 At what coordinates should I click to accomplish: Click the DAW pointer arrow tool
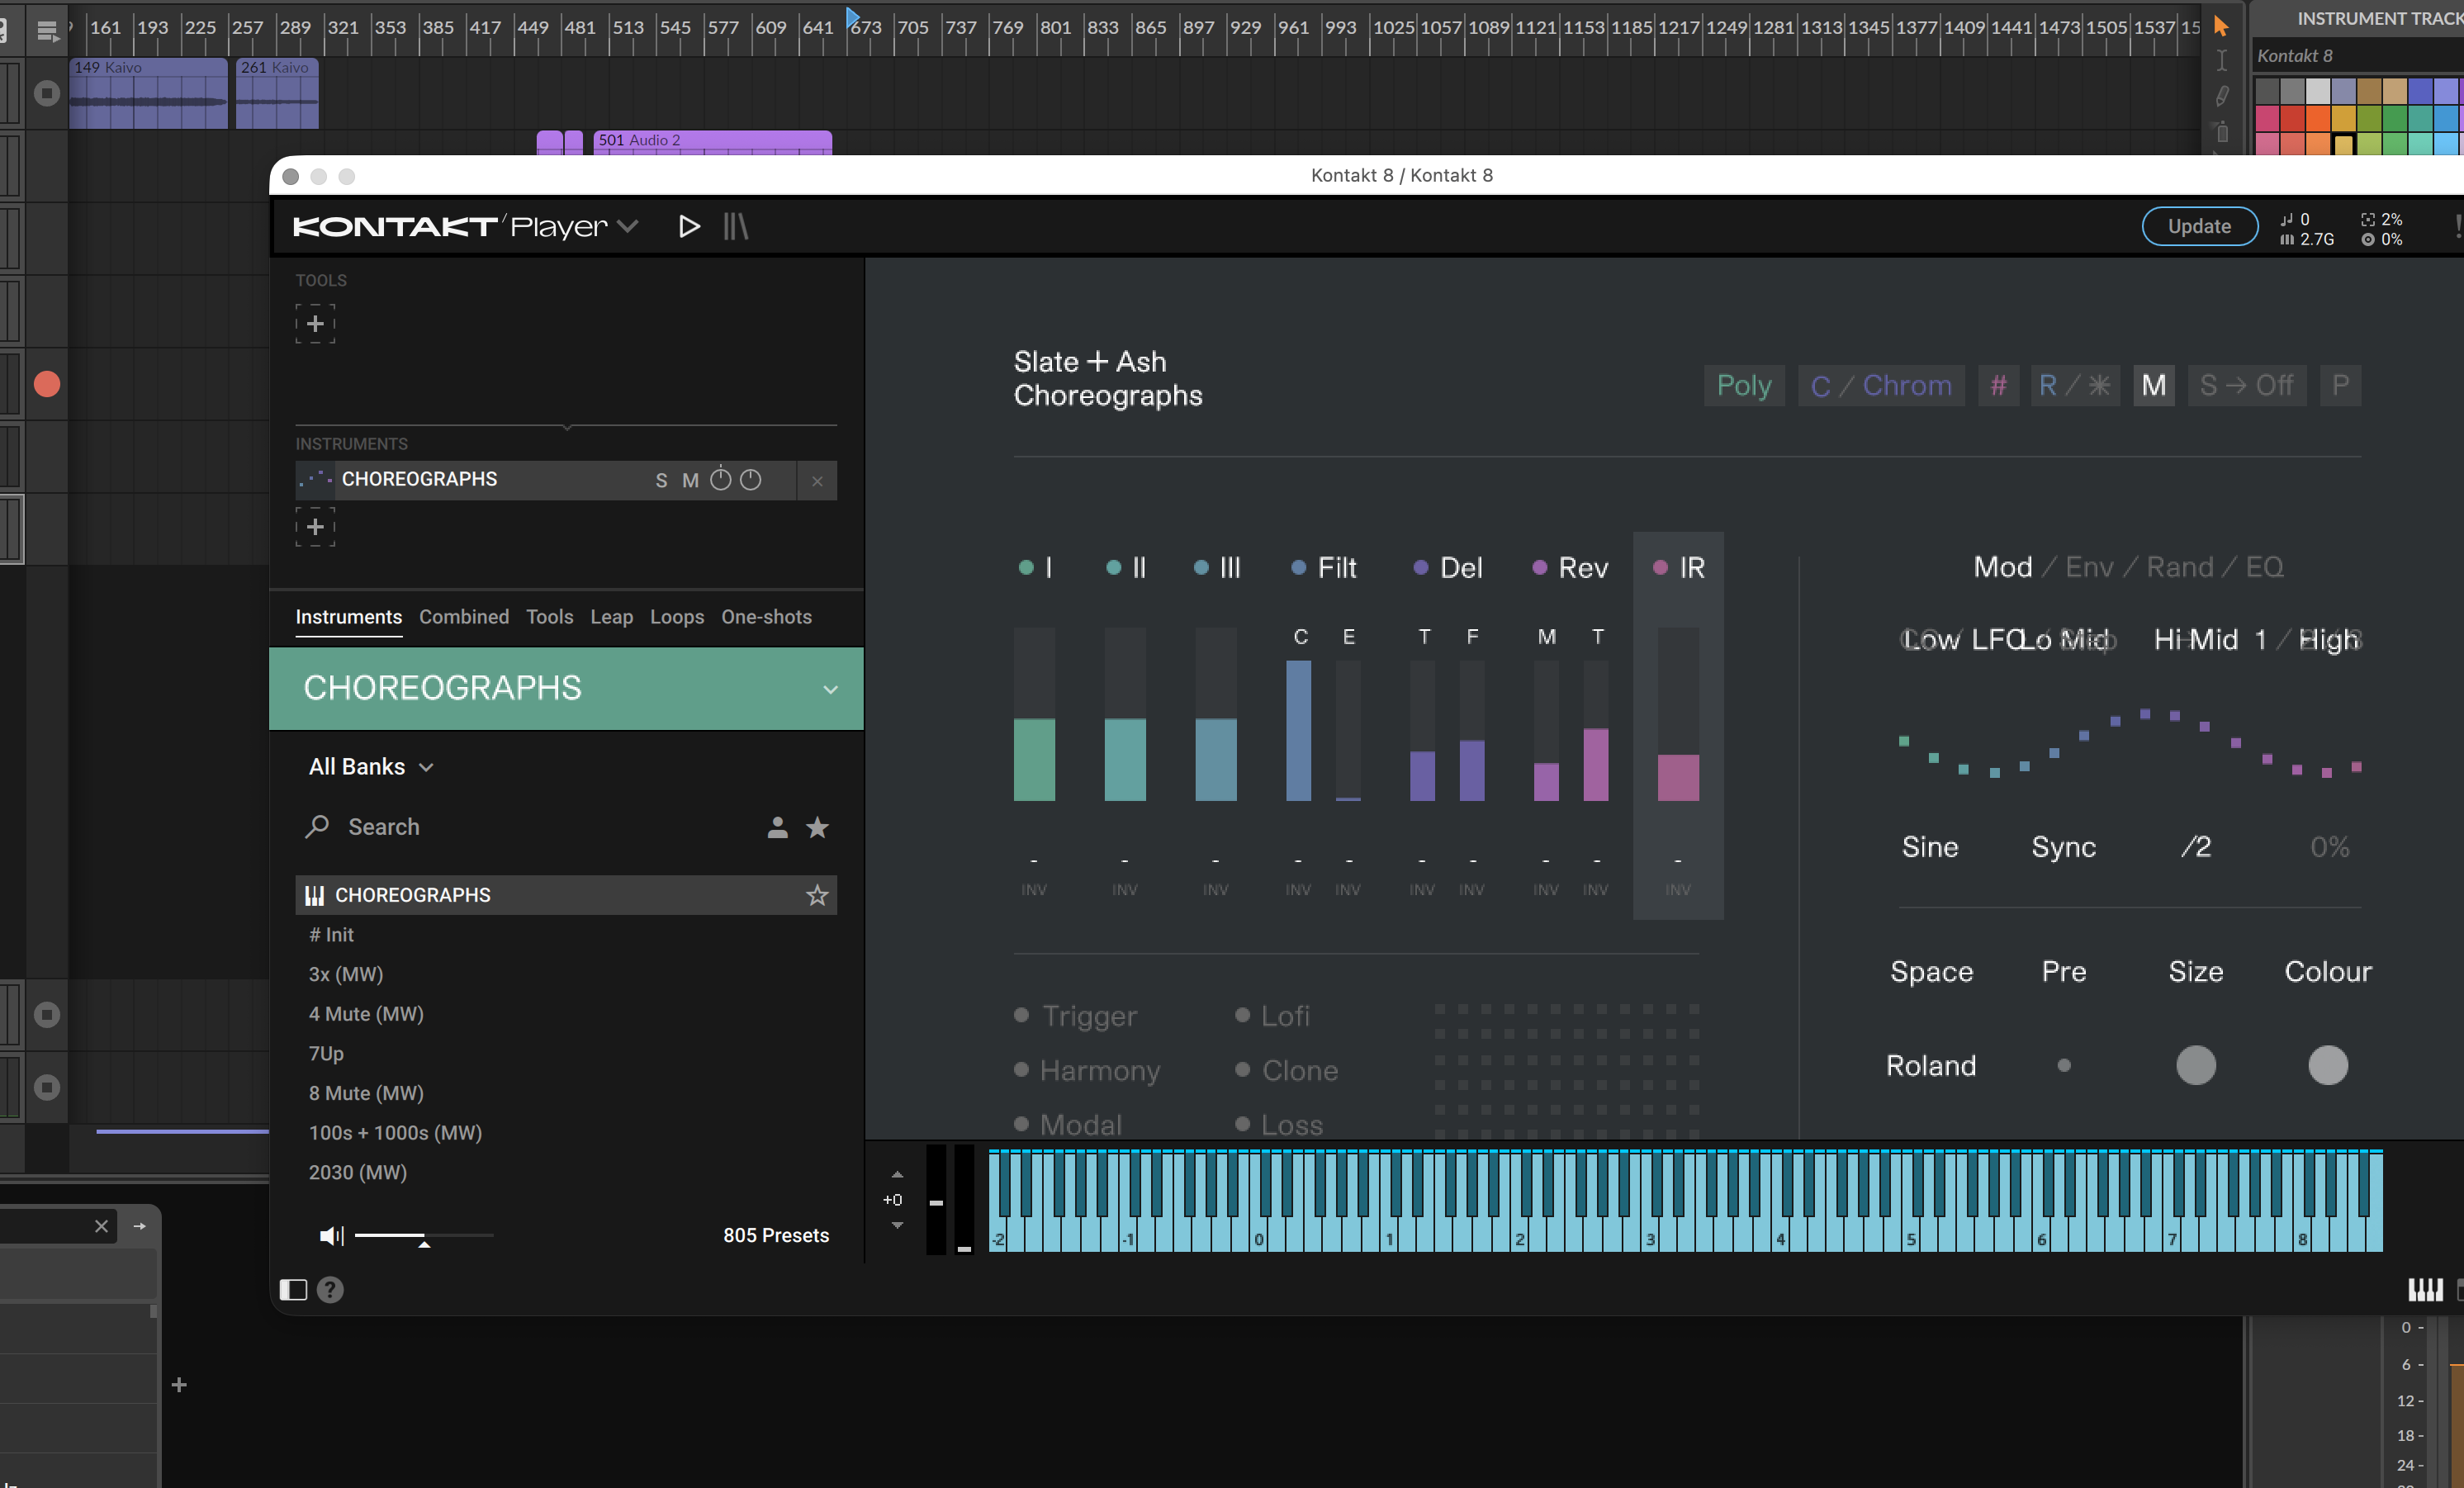[2221, 26]
